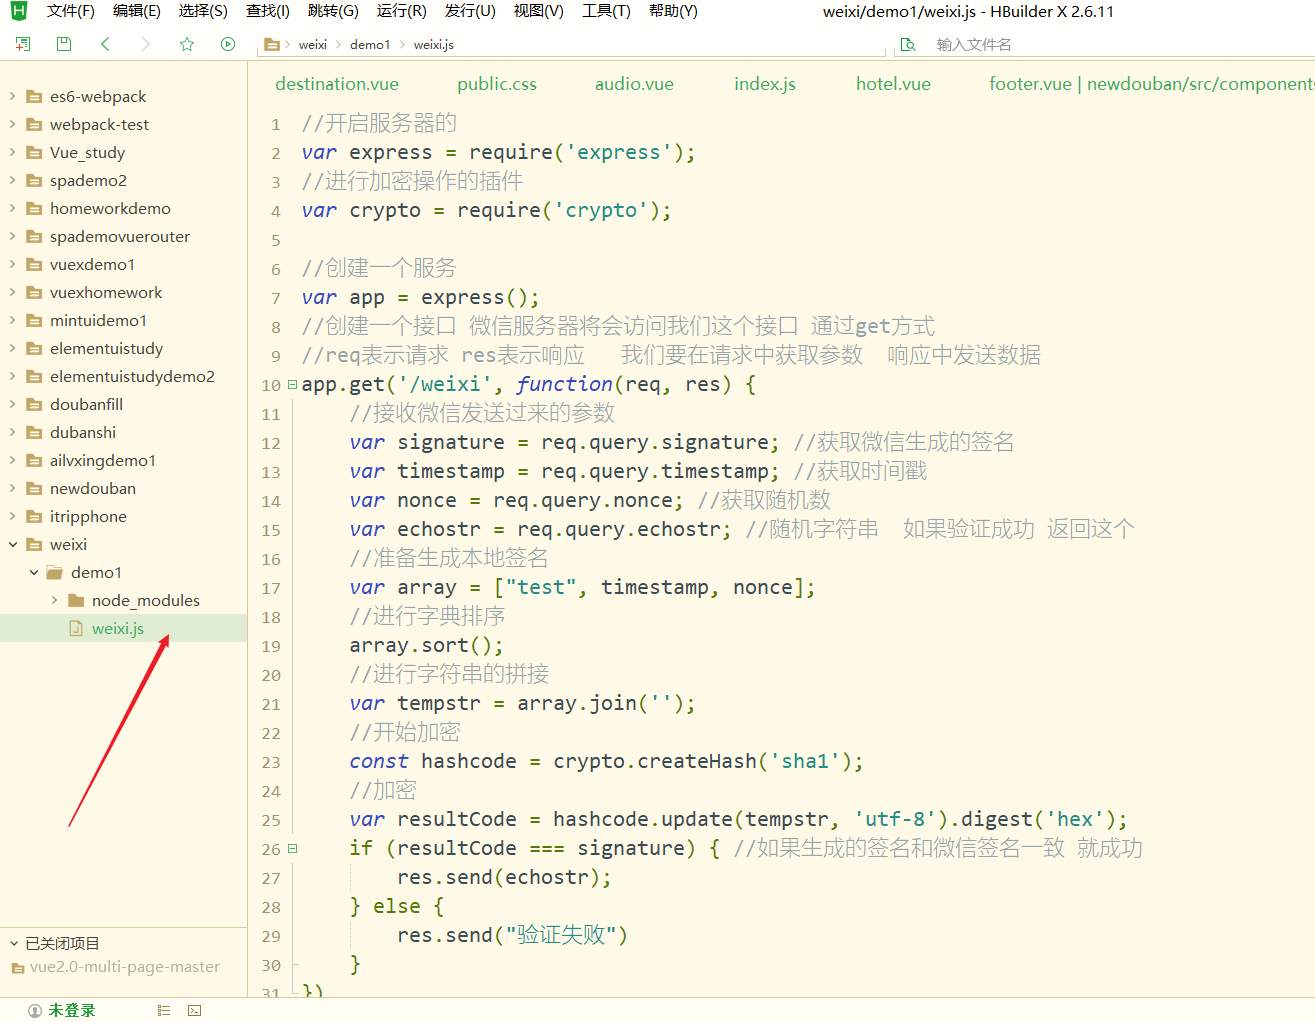Expand the Vue_study folder arrow
The width and height of the screenshot is (1315, 1022).
tap(12, 153)
